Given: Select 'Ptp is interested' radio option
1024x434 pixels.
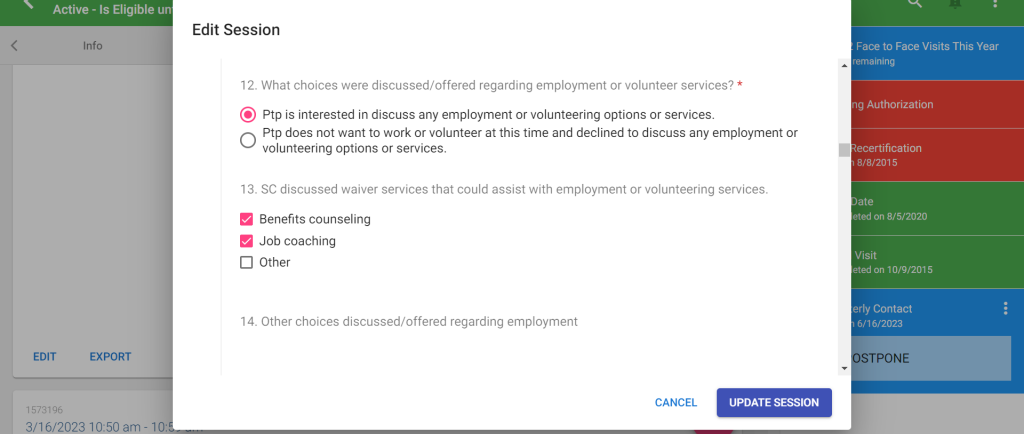Looking at the screenshot, I should [248, 114].
